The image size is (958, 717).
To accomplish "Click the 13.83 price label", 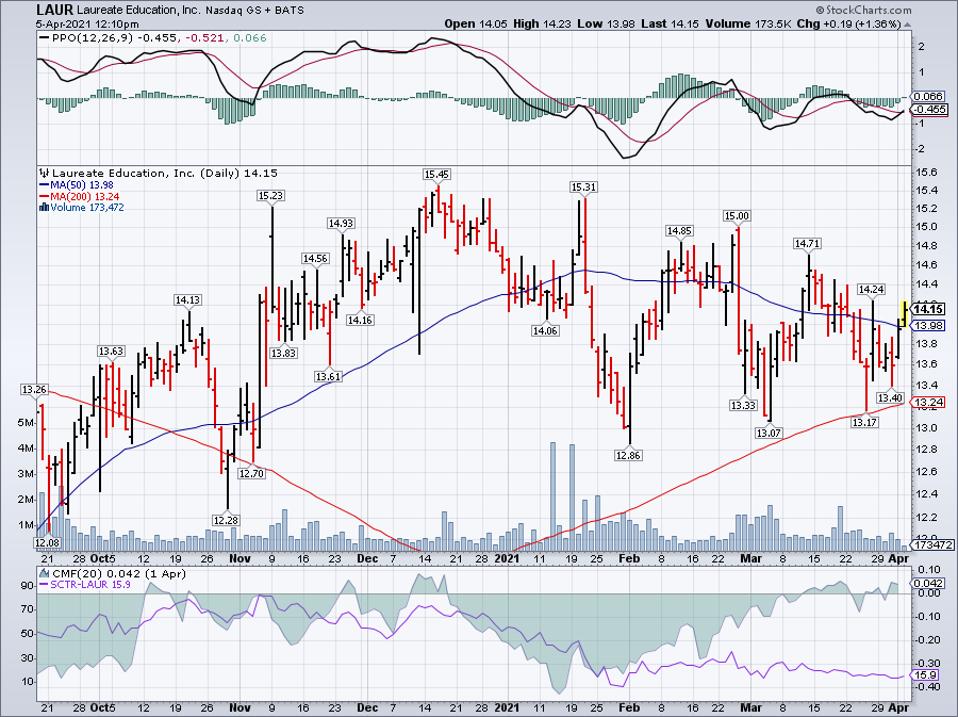I will (x=283, y=353).
